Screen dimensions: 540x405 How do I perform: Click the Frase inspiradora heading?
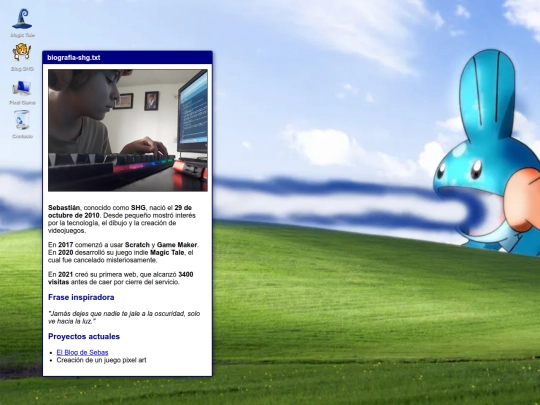pyautogui.click(x=81, y=297)
